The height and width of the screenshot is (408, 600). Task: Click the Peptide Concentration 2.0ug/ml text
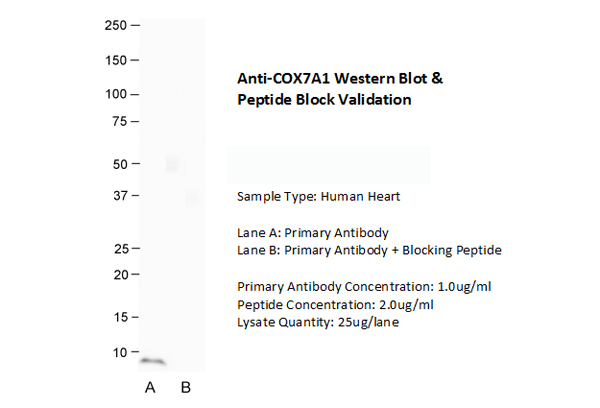click(335, 304)
